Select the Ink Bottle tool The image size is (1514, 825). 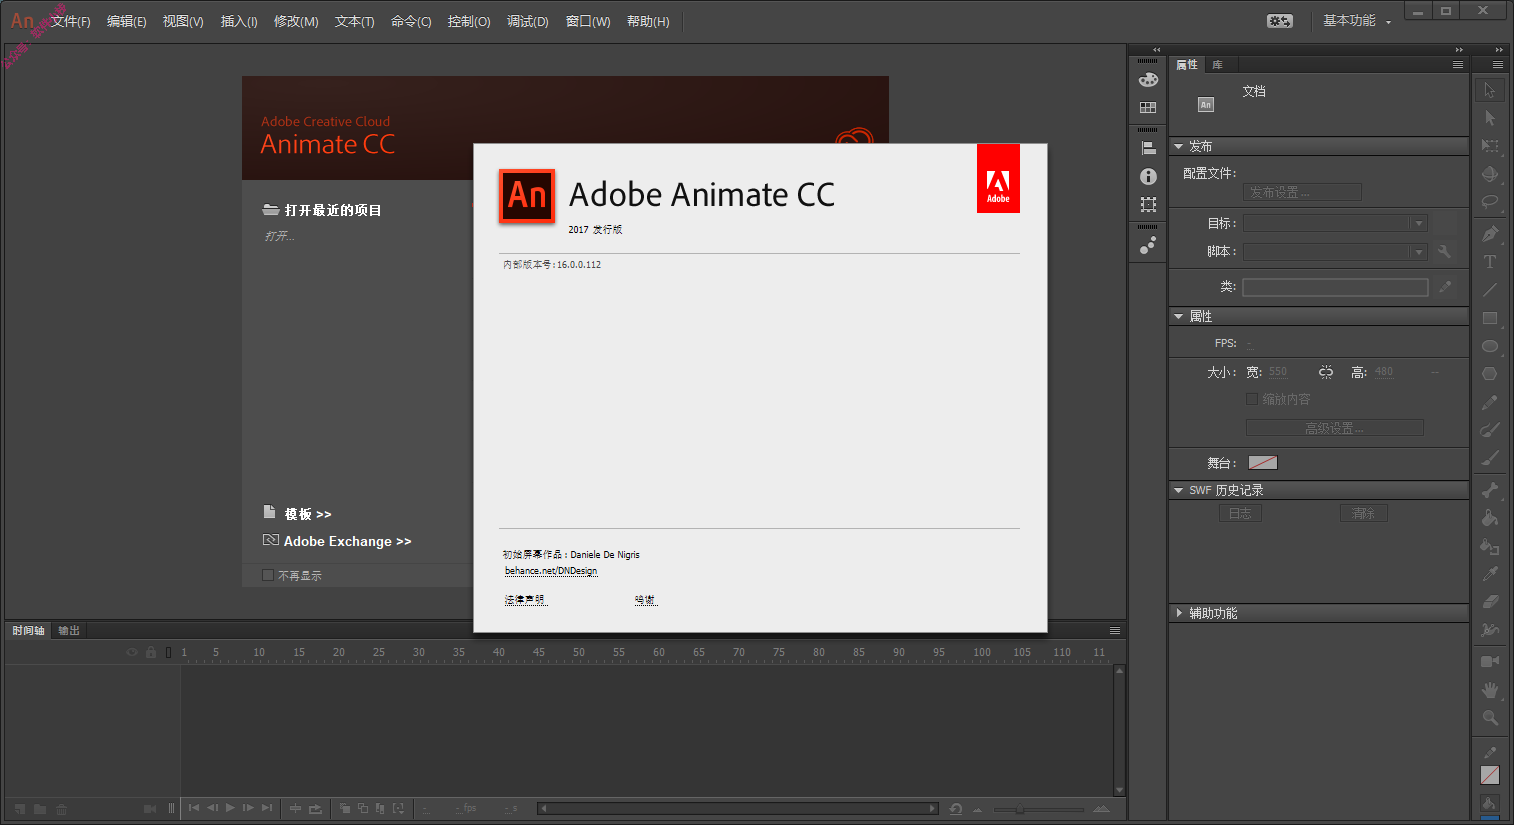[x=1490, y=546]
